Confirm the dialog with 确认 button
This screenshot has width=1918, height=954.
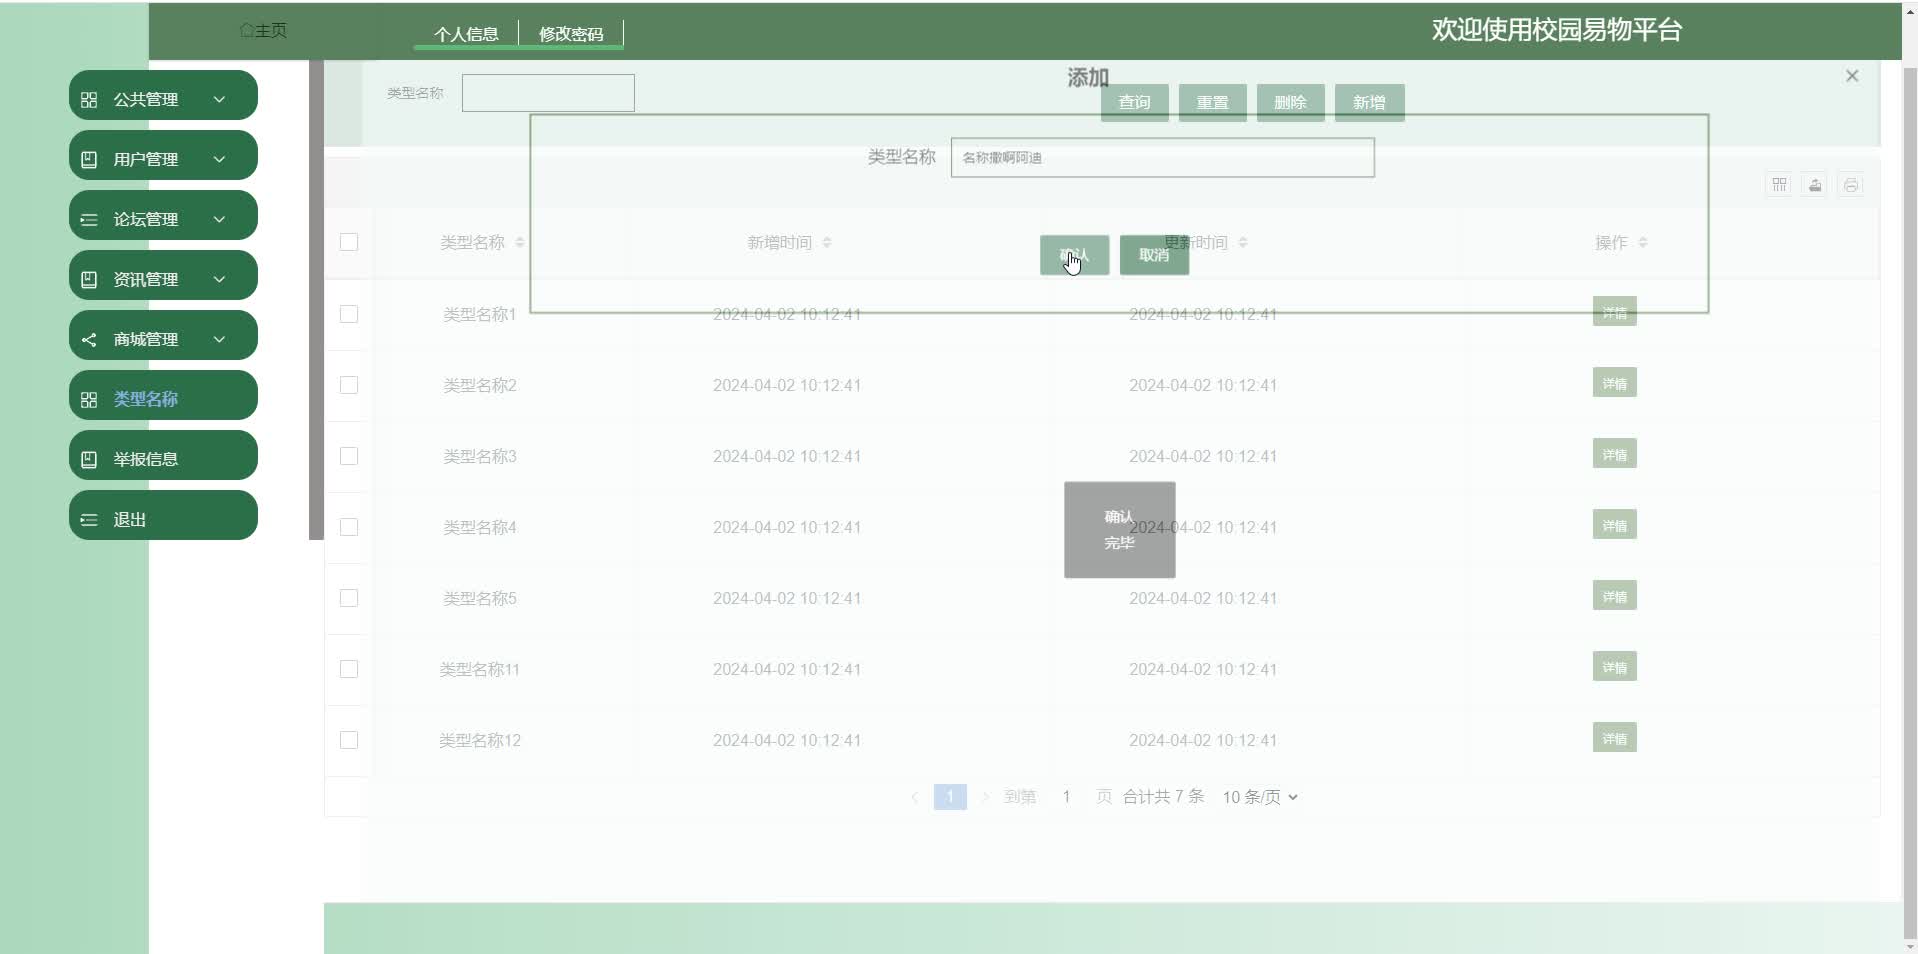[x=1074, y=255]
